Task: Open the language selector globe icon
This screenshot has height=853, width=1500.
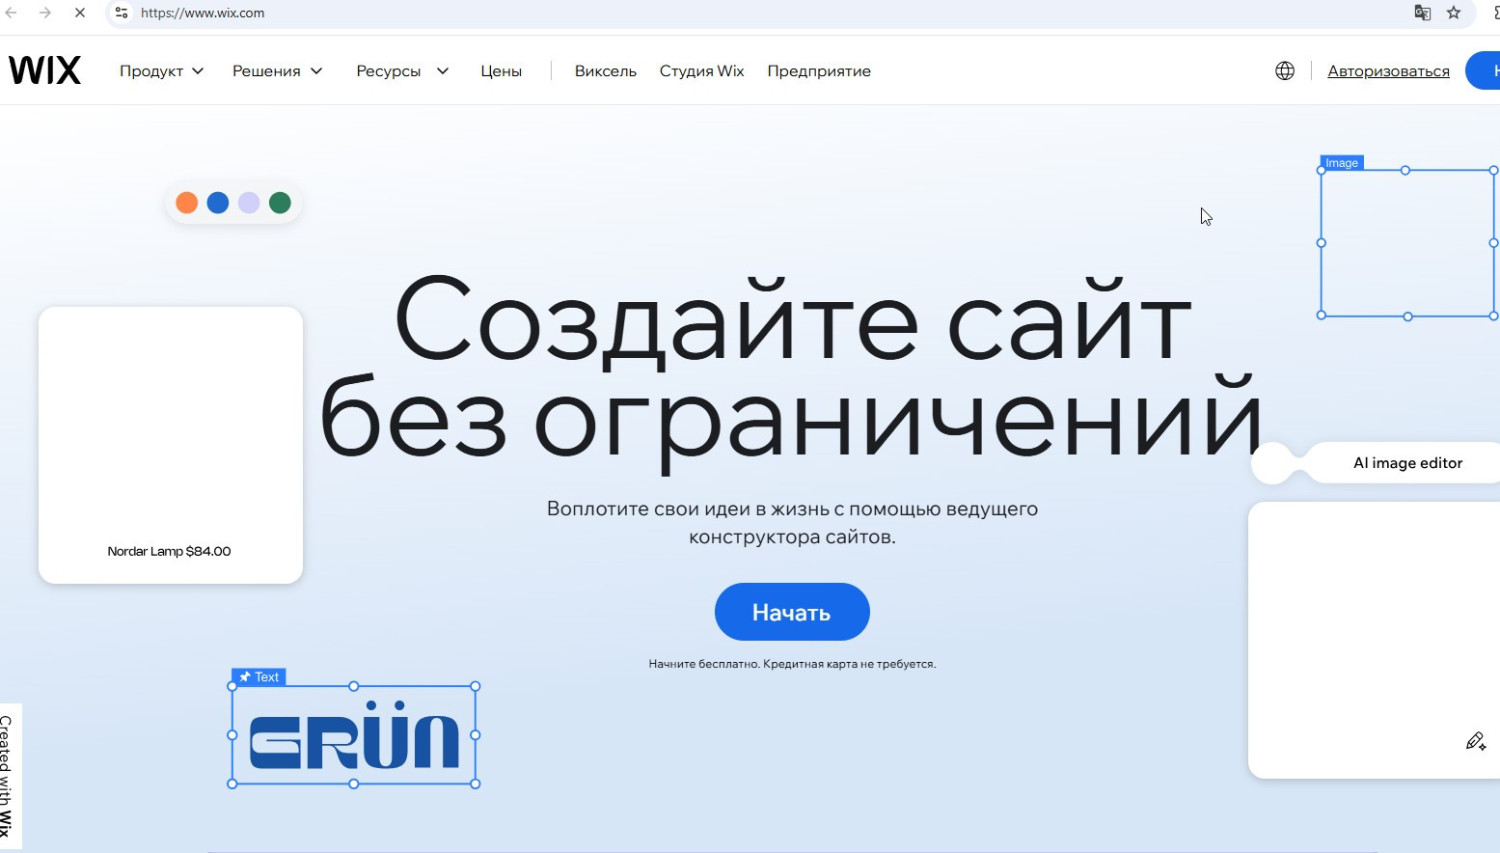Action: click(1284, 71)
